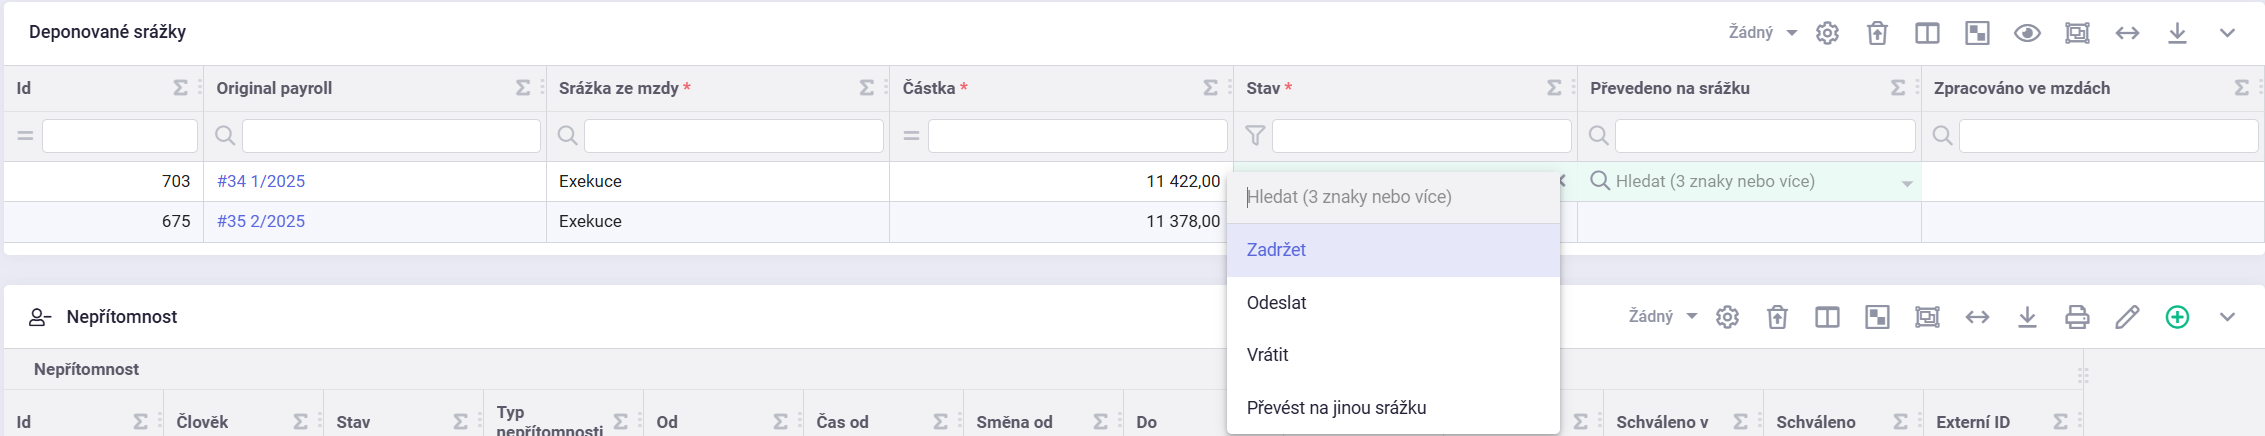The height and width of the screenshot is (436, 2265).
Task: Open the Žádný dropdown in Deponované srážky
Action: coord(1762,33)
